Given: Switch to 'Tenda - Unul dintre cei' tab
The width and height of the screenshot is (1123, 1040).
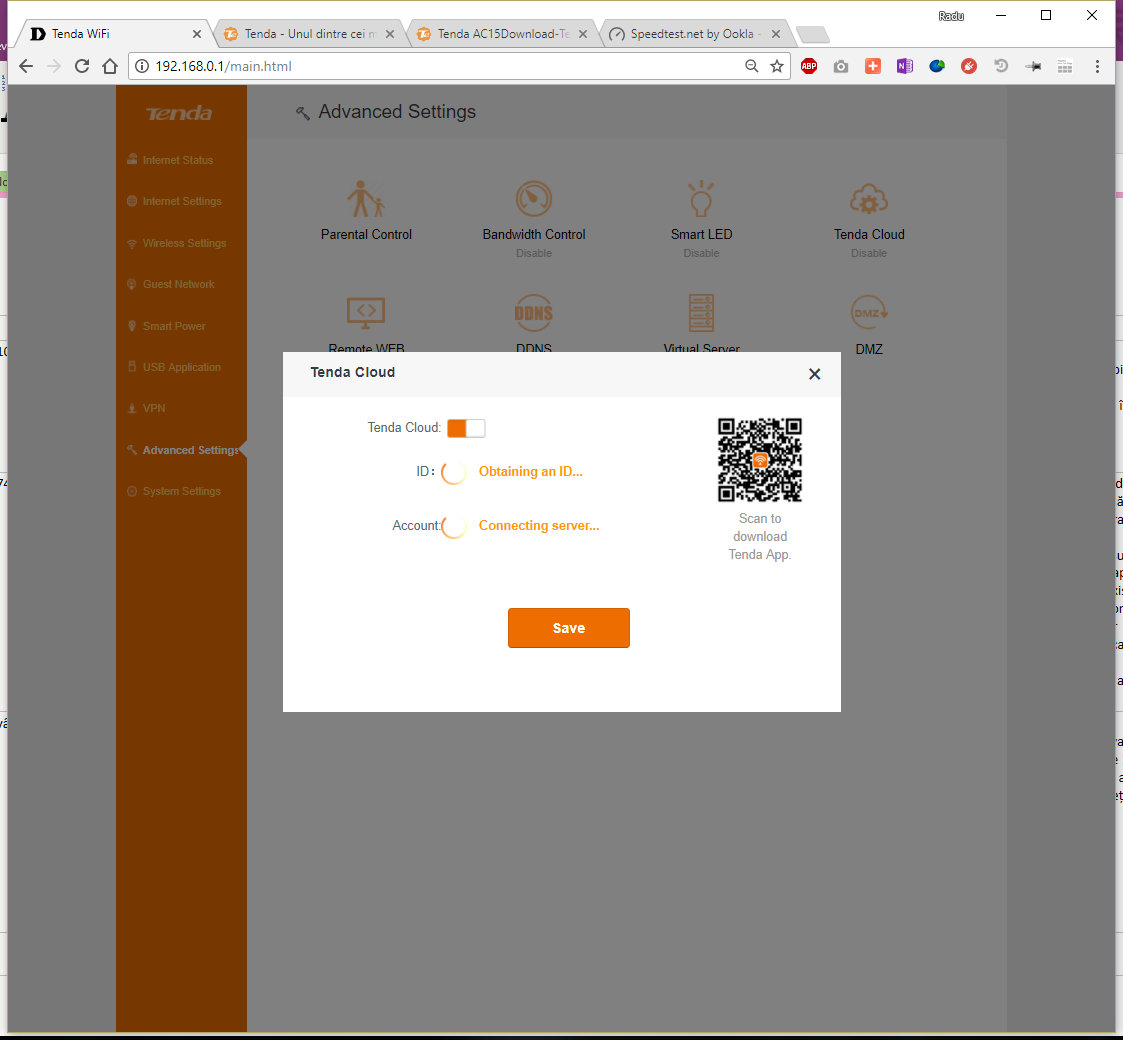Looking at the screenshot, I should [309, 34].
